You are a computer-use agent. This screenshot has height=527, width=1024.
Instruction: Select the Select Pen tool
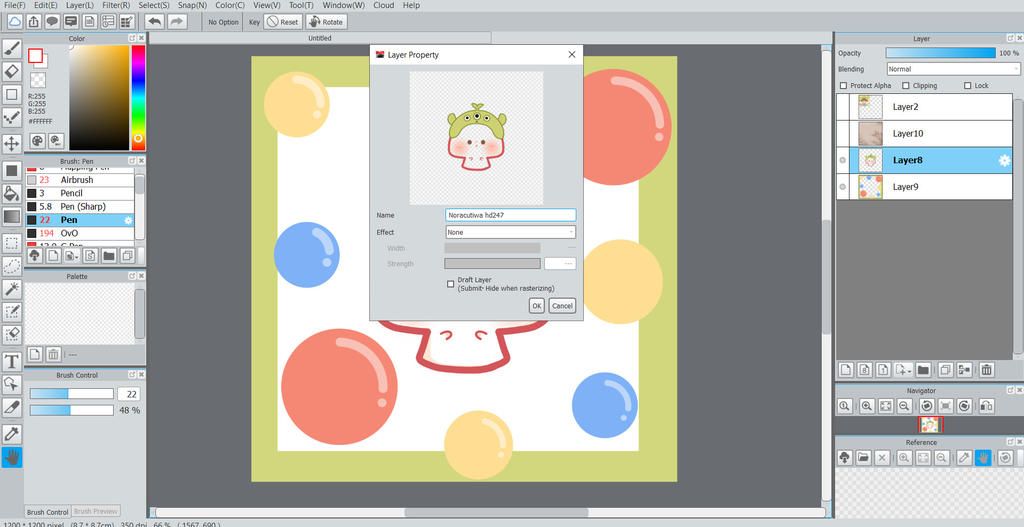pyautogui.click(x=12, y=311)
